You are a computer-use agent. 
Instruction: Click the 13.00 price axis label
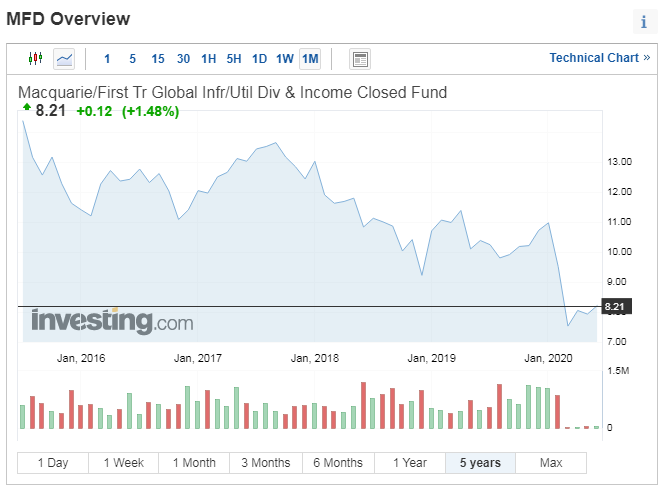pos(620,161)
